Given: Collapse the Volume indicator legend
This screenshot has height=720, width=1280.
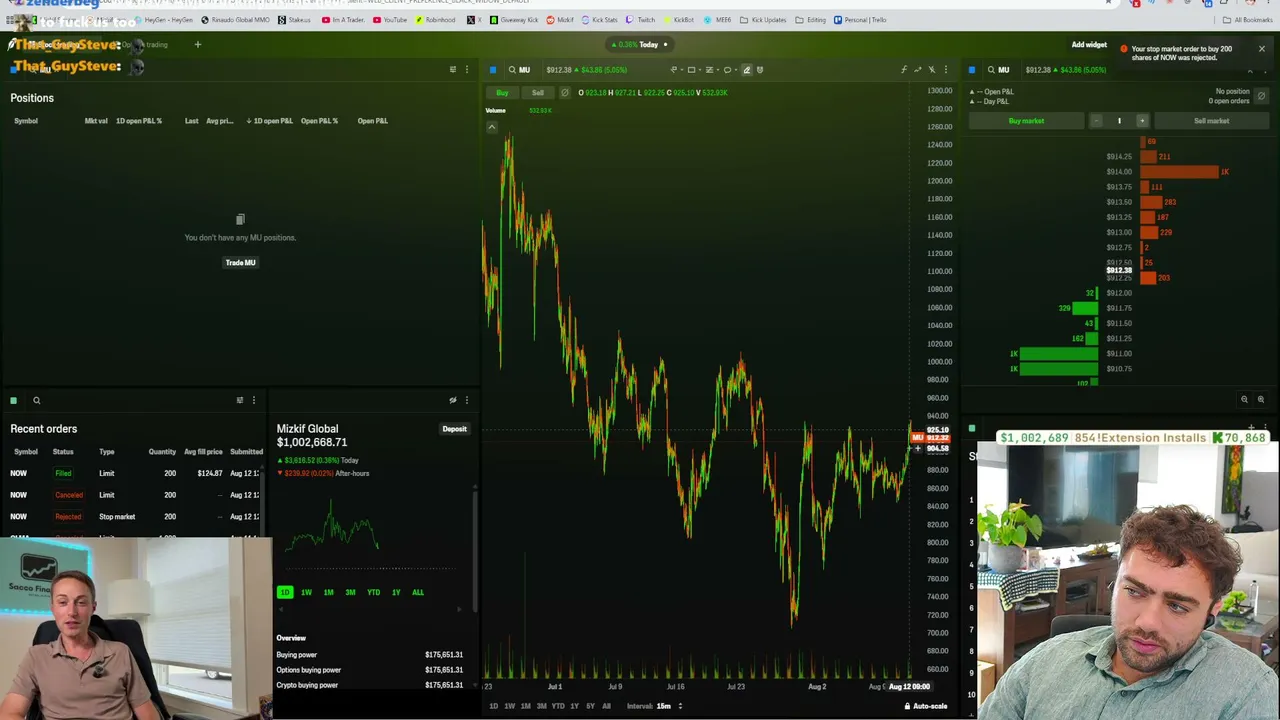Looking at the screenshot, I should click(x=492, y=127).
